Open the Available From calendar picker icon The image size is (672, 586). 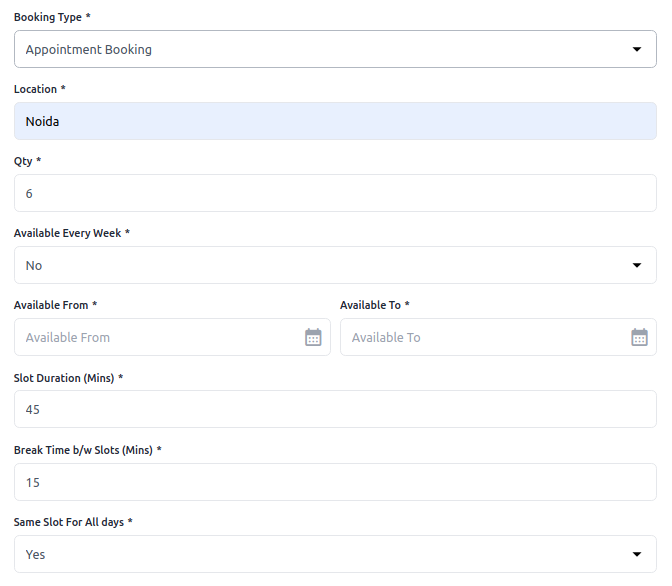click(313, 337)
